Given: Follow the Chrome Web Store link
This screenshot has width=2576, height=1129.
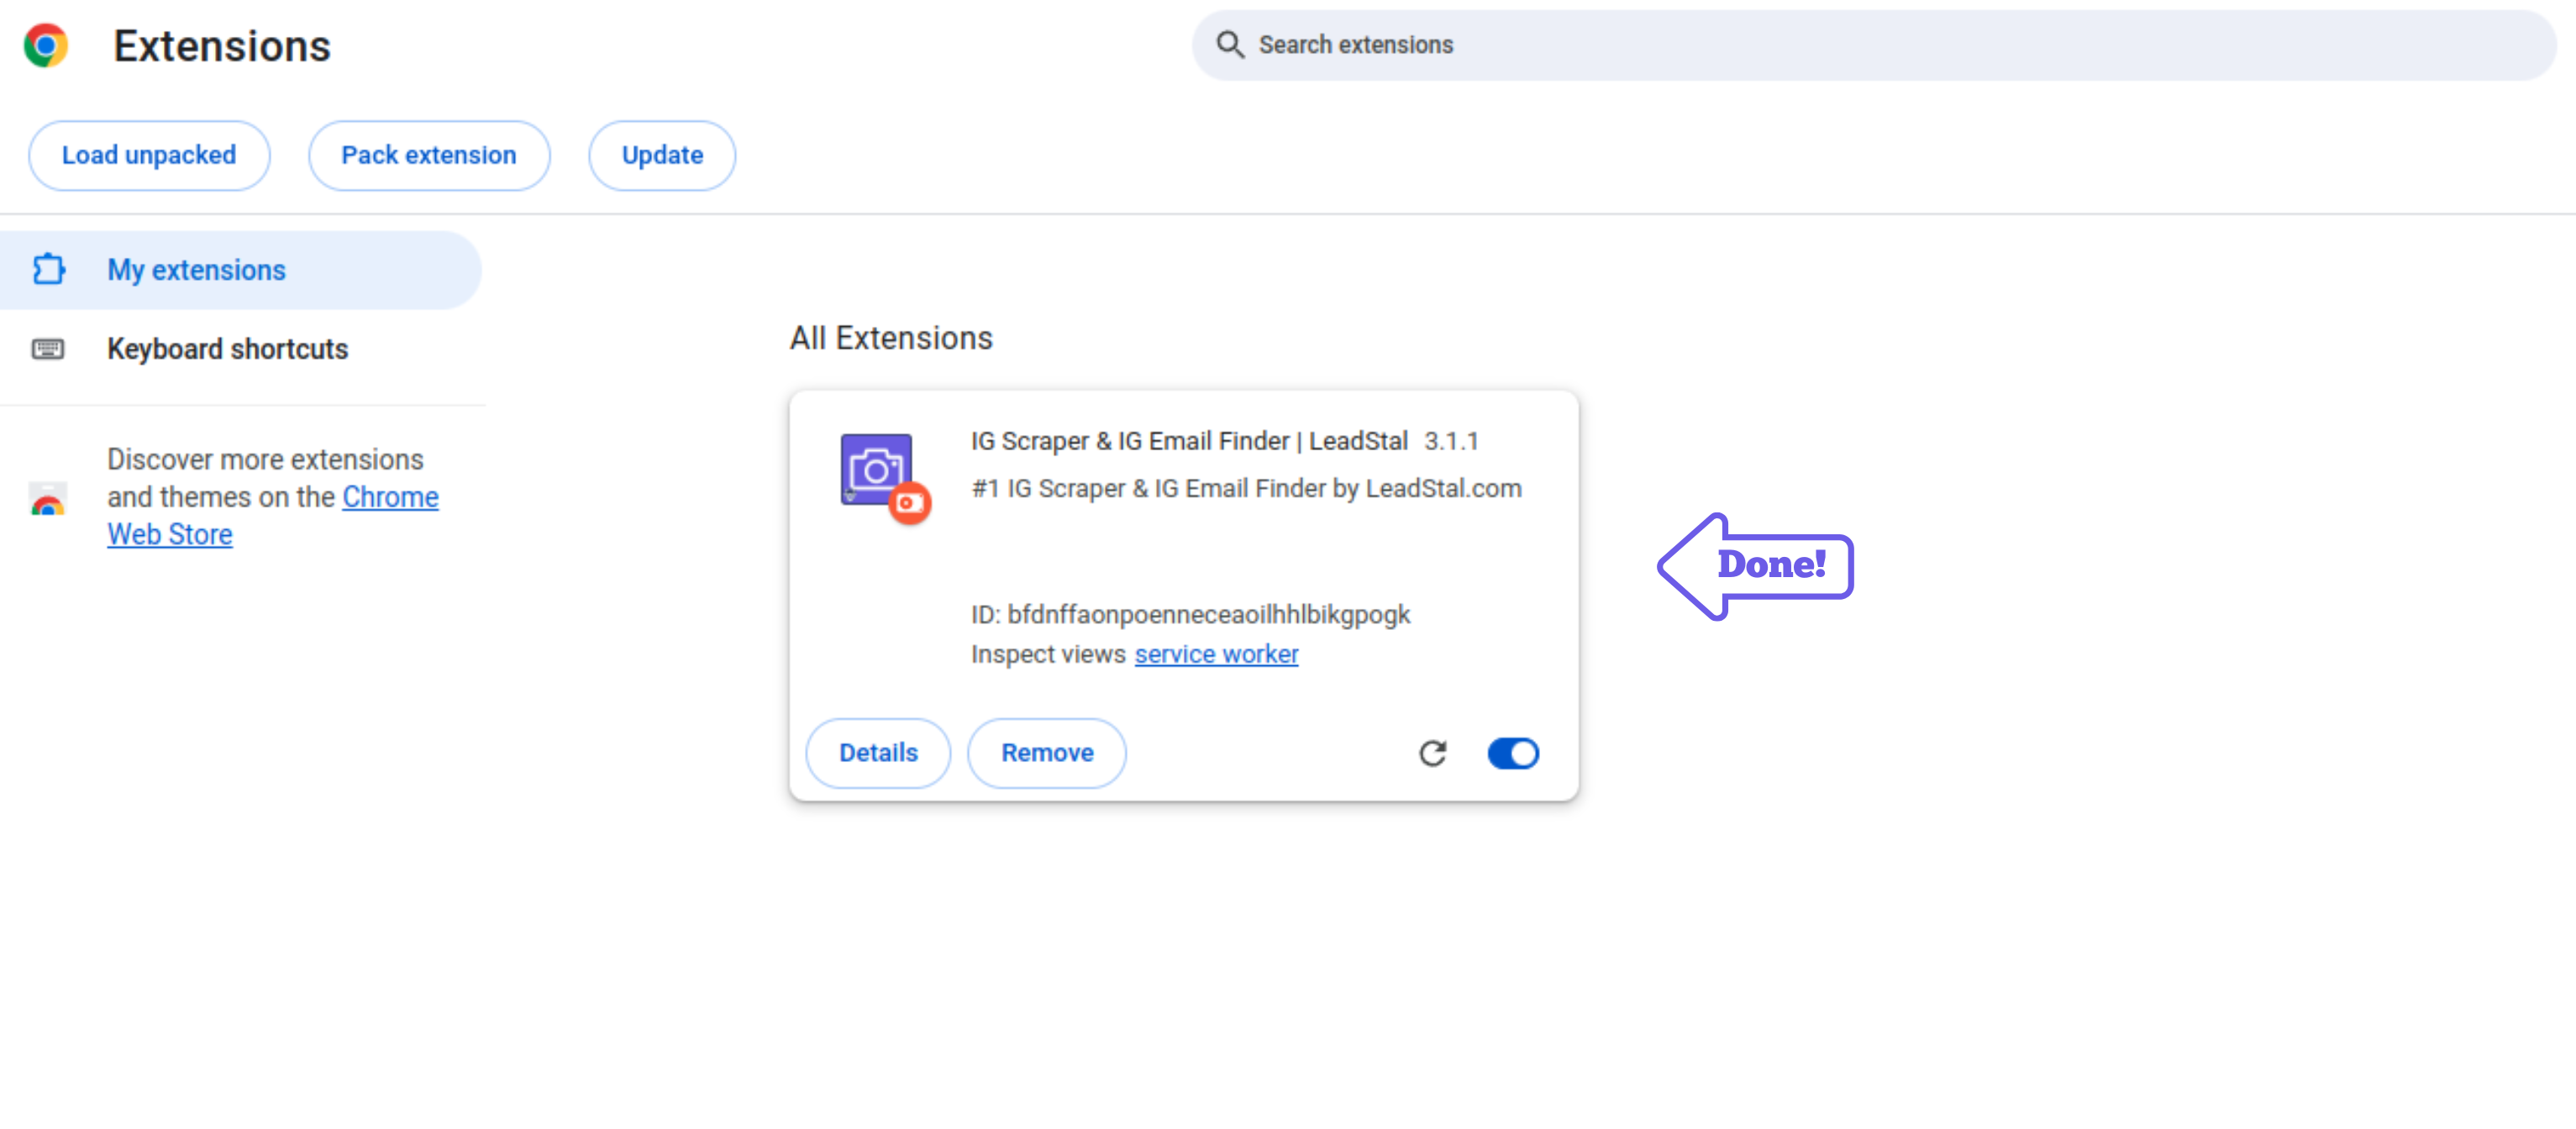Looking at the screenshot, I should pyautogui.click(x=389, y=497).
